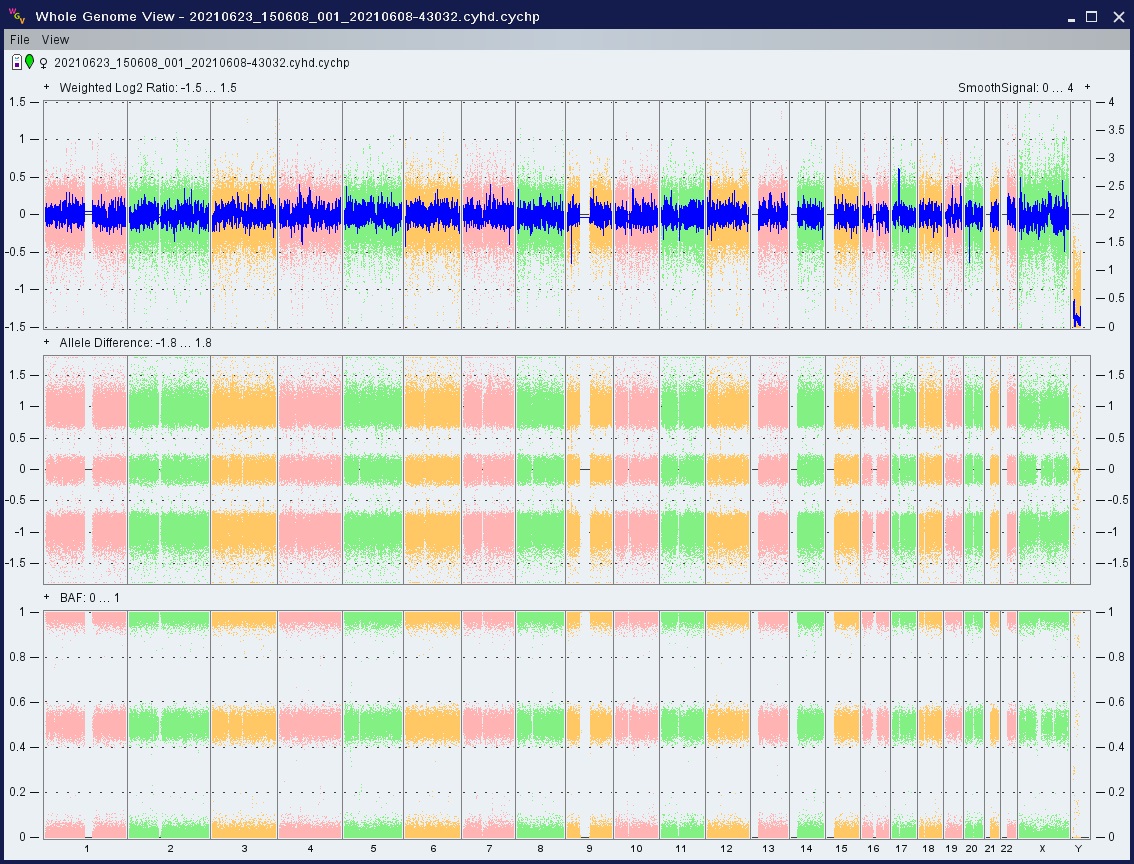Screen dimensions: 1134x864
Task: Click the WGV app logo in title bar
Action: (17, 16)
